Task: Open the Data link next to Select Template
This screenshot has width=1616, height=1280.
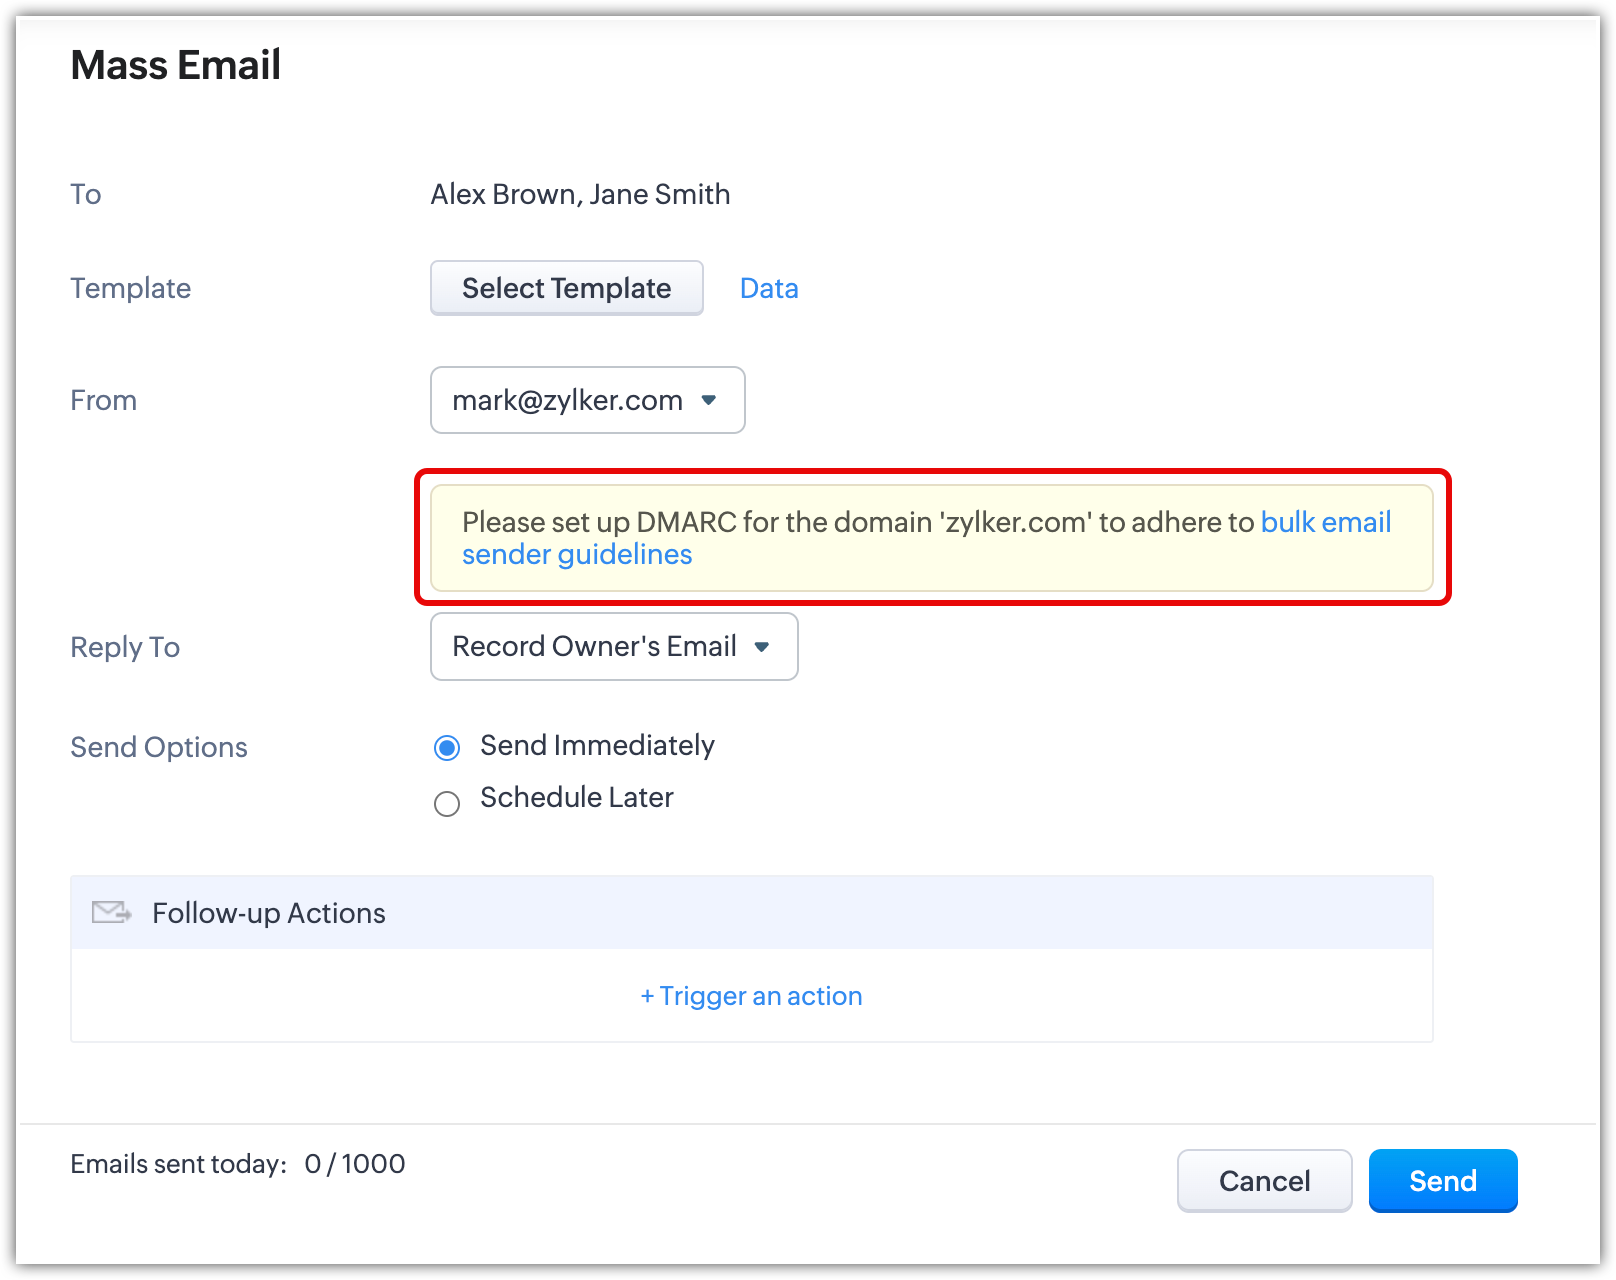Action: point(768,289)
